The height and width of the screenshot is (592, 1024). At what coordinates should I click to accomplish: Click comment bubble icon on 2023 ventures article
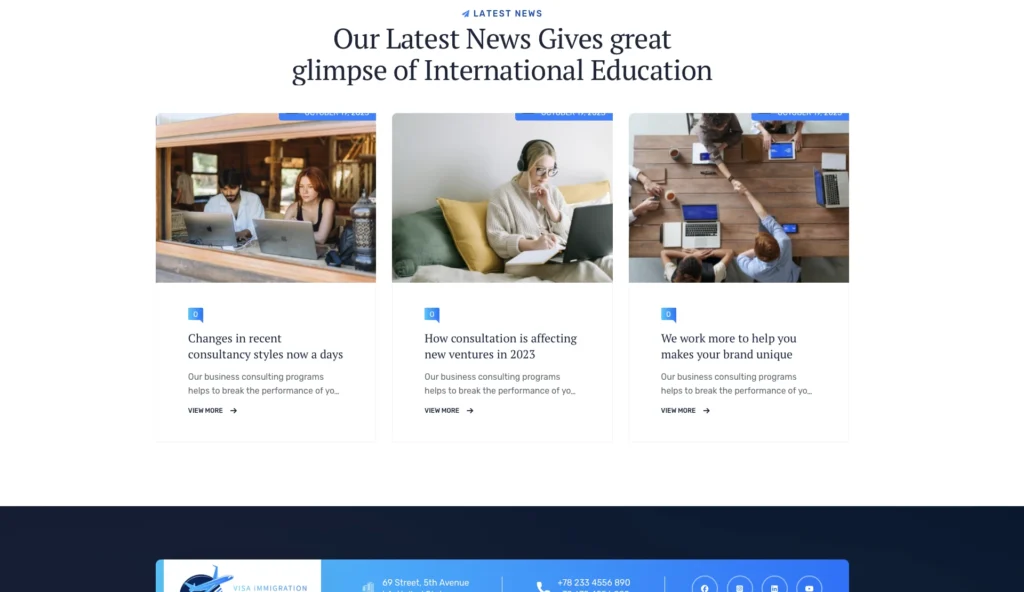pyautogui.click(x=431, y=314)
